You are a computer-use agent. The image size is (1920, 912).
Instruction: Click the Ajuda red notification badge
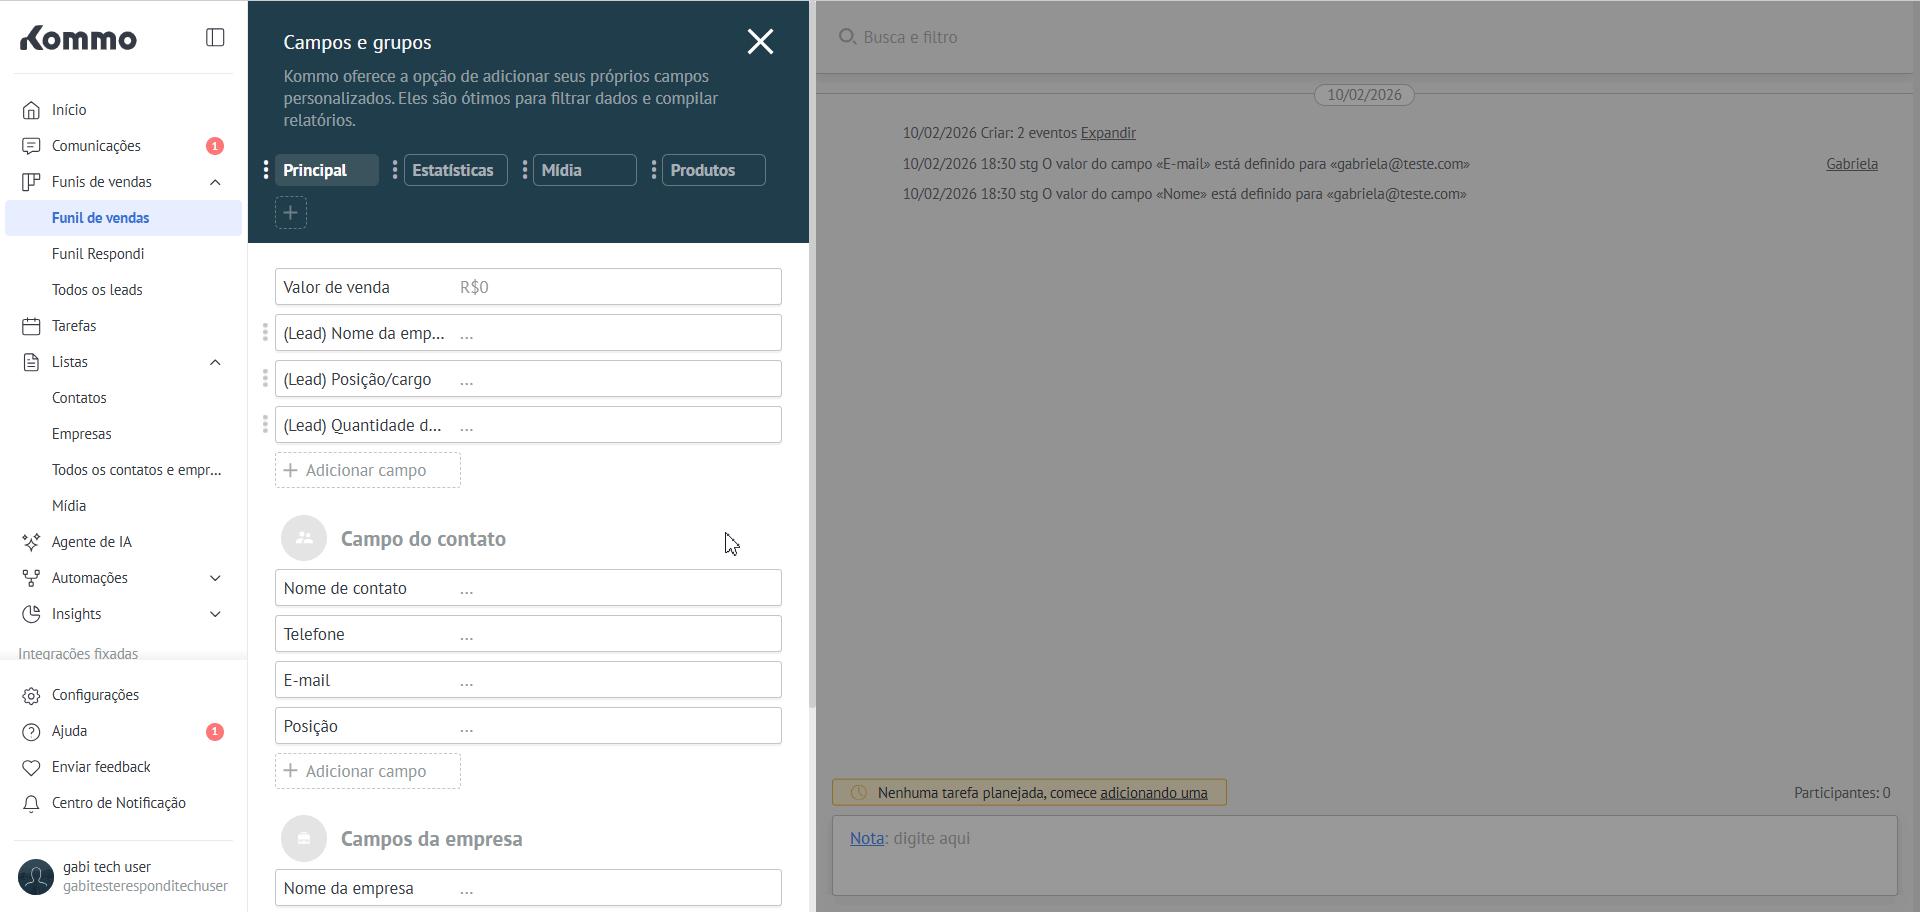[x=214, y=731]
